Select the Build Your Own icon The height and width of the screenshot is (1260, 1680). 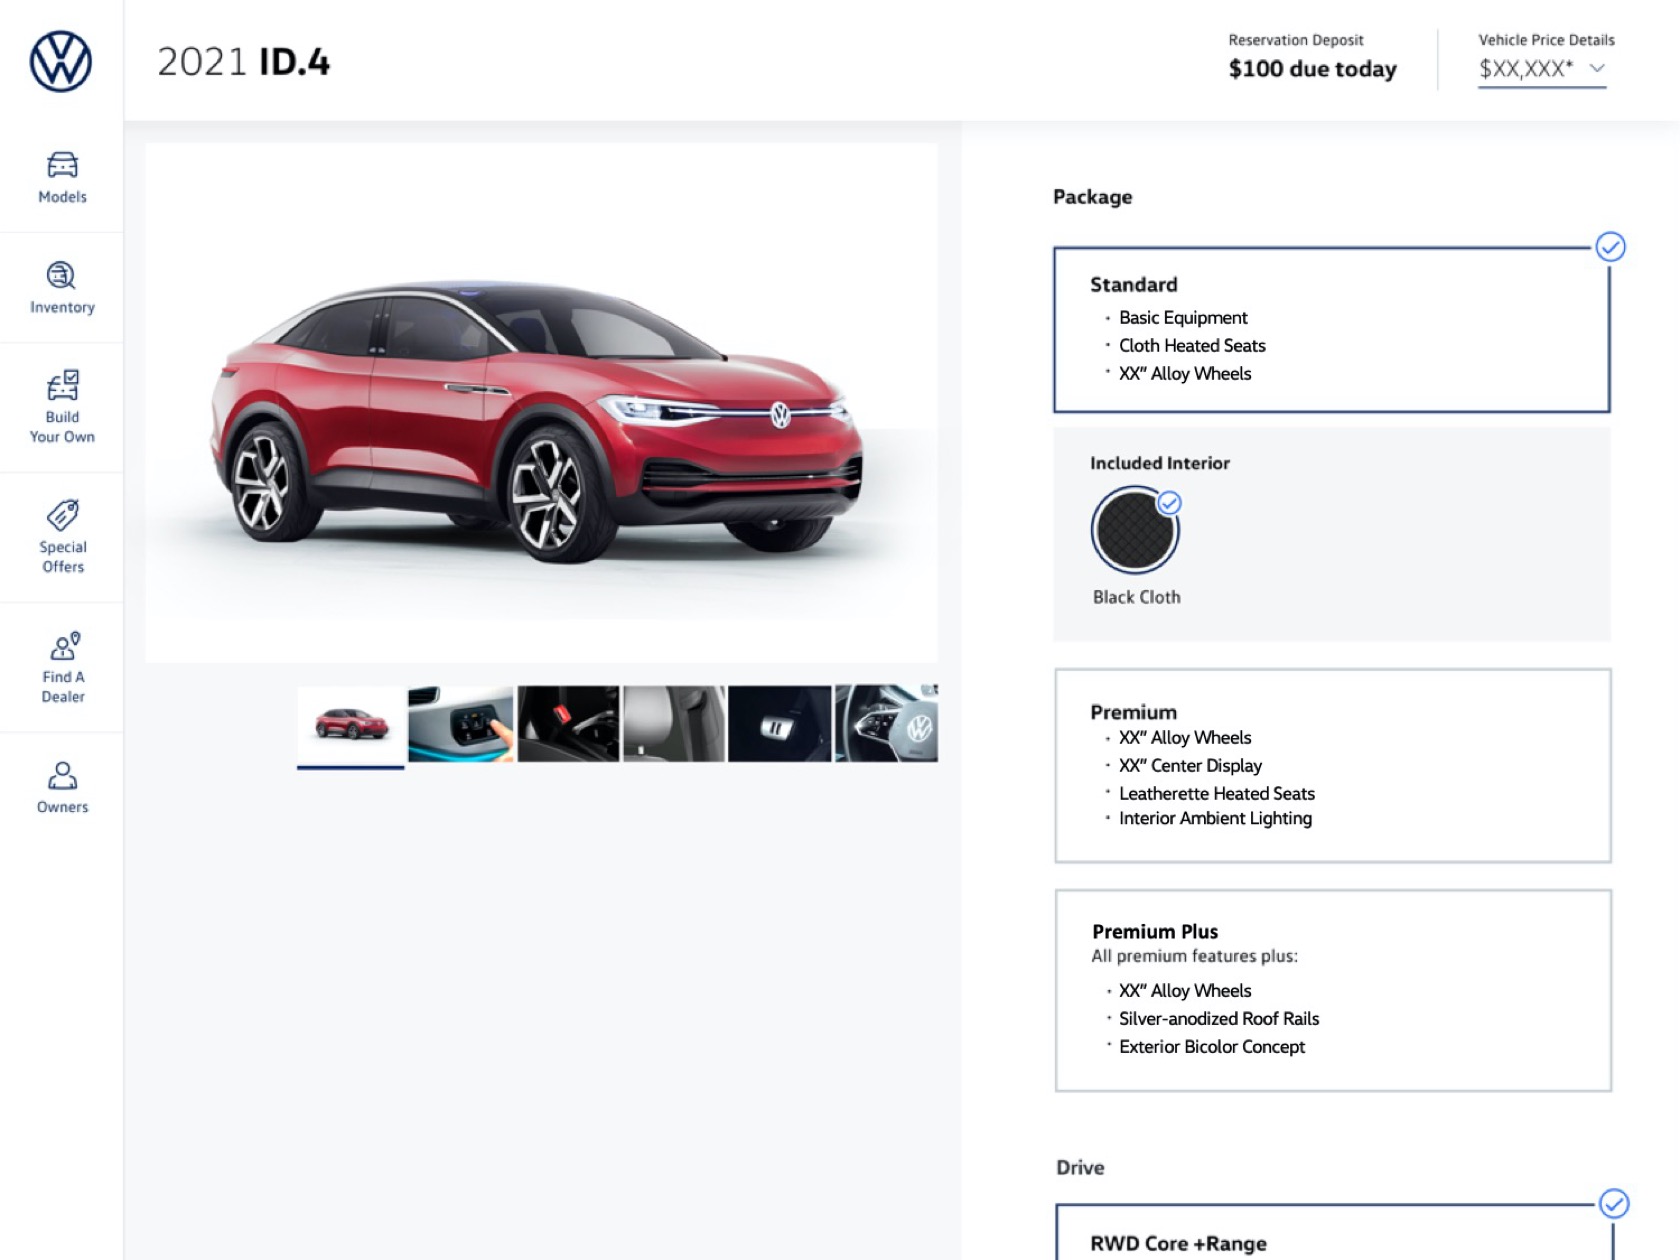coord(62,385)
